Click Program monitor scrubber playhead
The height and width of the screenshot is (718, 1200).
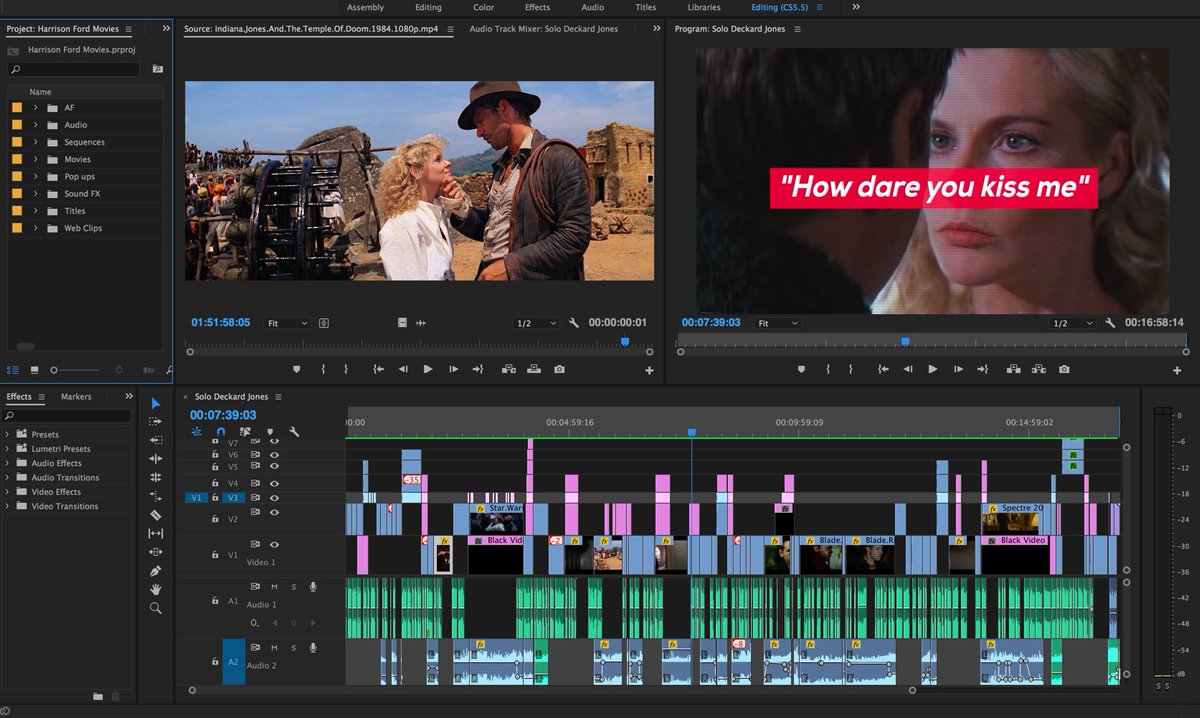pos(905,341)
